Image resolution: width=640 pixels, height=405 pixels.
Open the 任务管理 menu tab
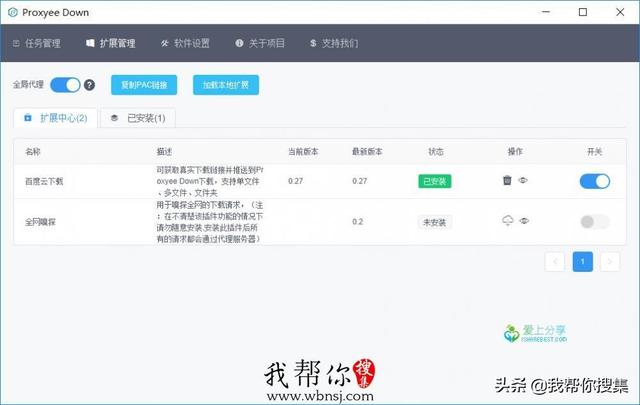click(37, 43)
